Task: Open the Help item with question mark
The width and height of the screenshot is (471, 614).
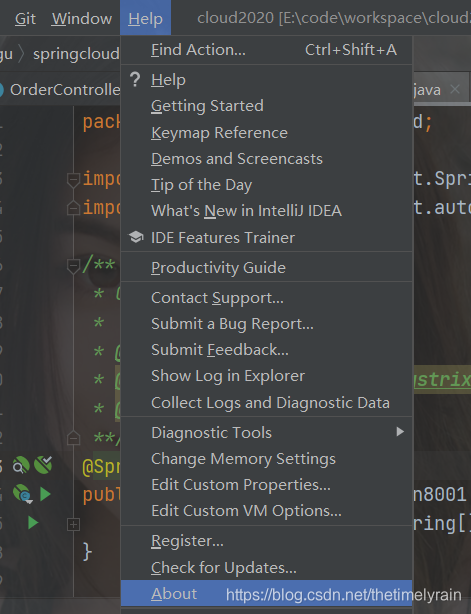Action: pyautogui.click(x=266, y=79)
